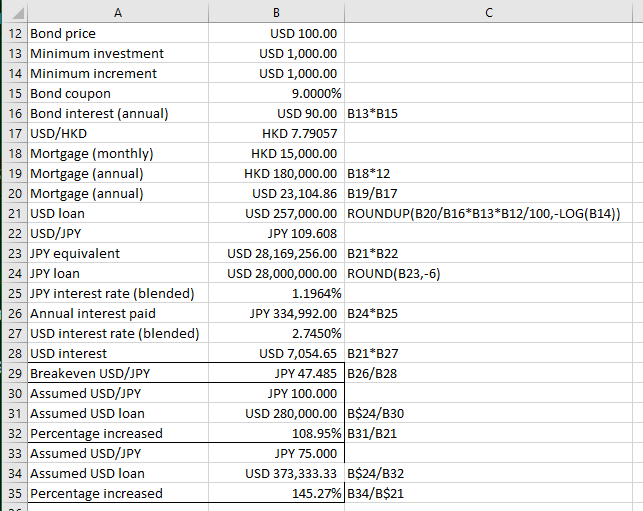
Task: Click the '108.95%' cell
Action: (276, 433)
